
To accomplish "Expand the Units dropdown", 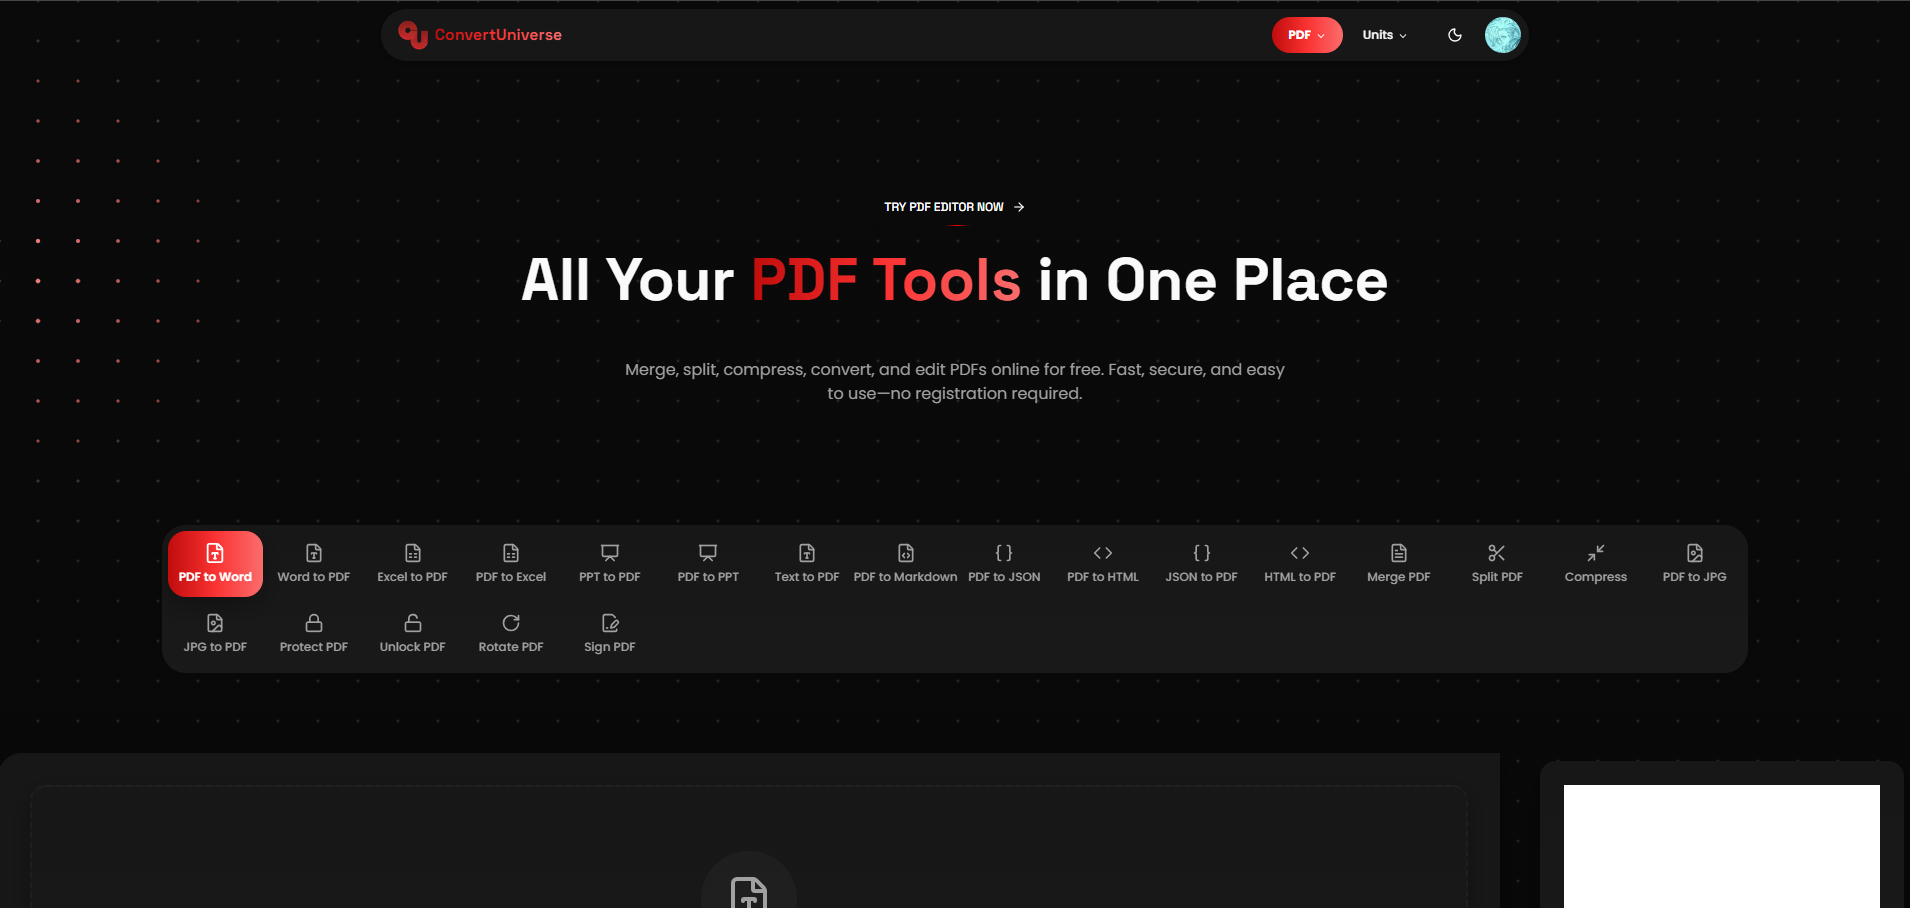I will pyautogui.click(x=1383, y=34).
